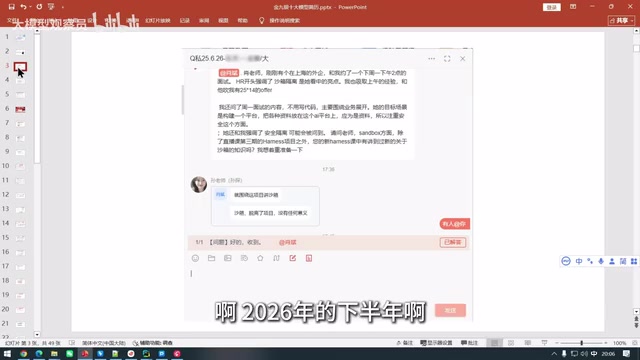Click the 操作说明搜索 search box
The image size is (640, 360).
tap(284, 20)
